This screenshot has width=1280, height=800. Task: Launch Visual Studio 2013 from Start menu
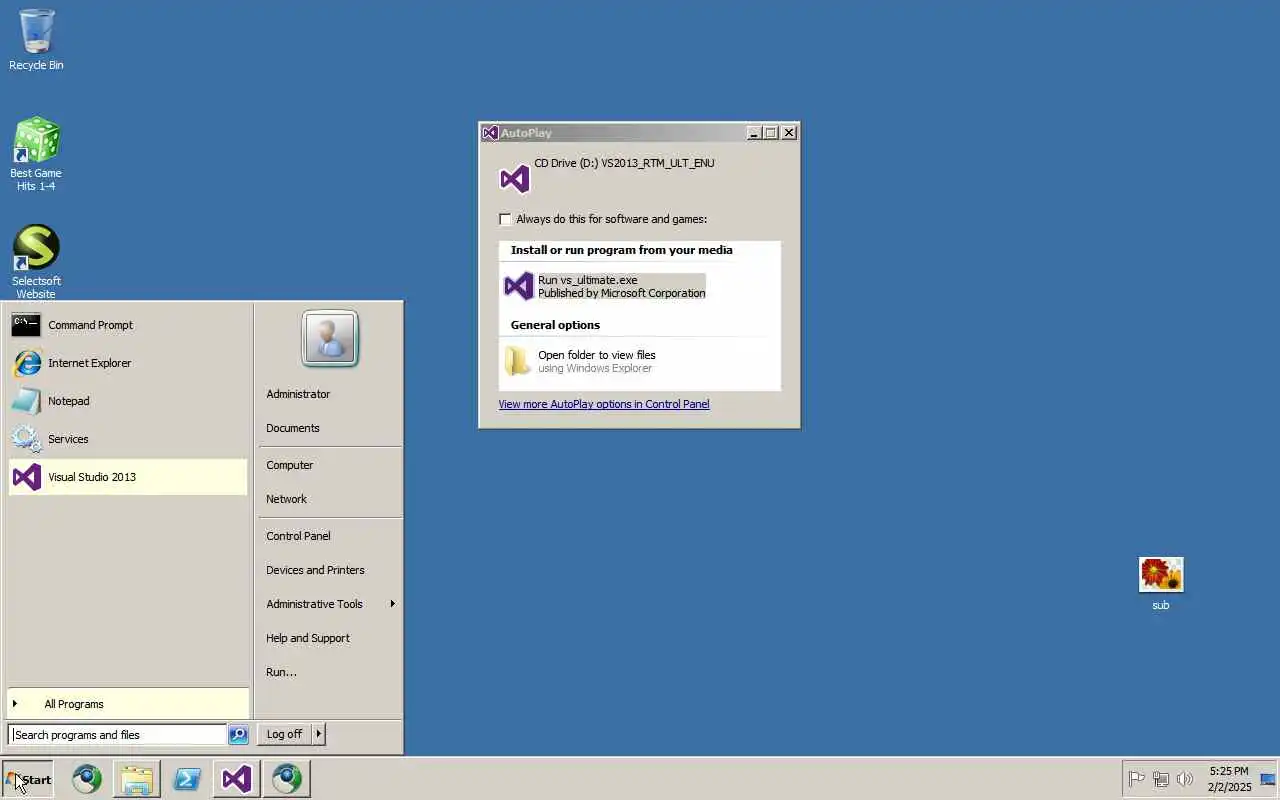click(127, 477)
